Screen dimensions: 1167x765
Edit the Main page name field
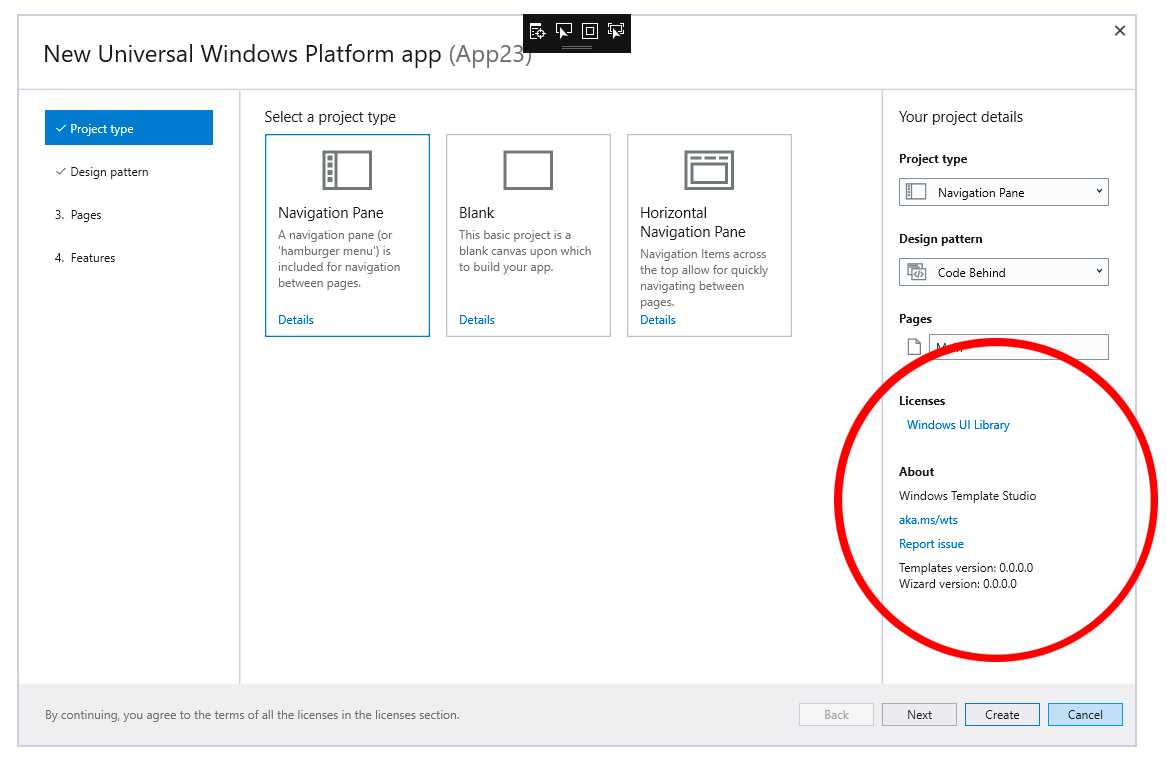(x=1019, y=347)
